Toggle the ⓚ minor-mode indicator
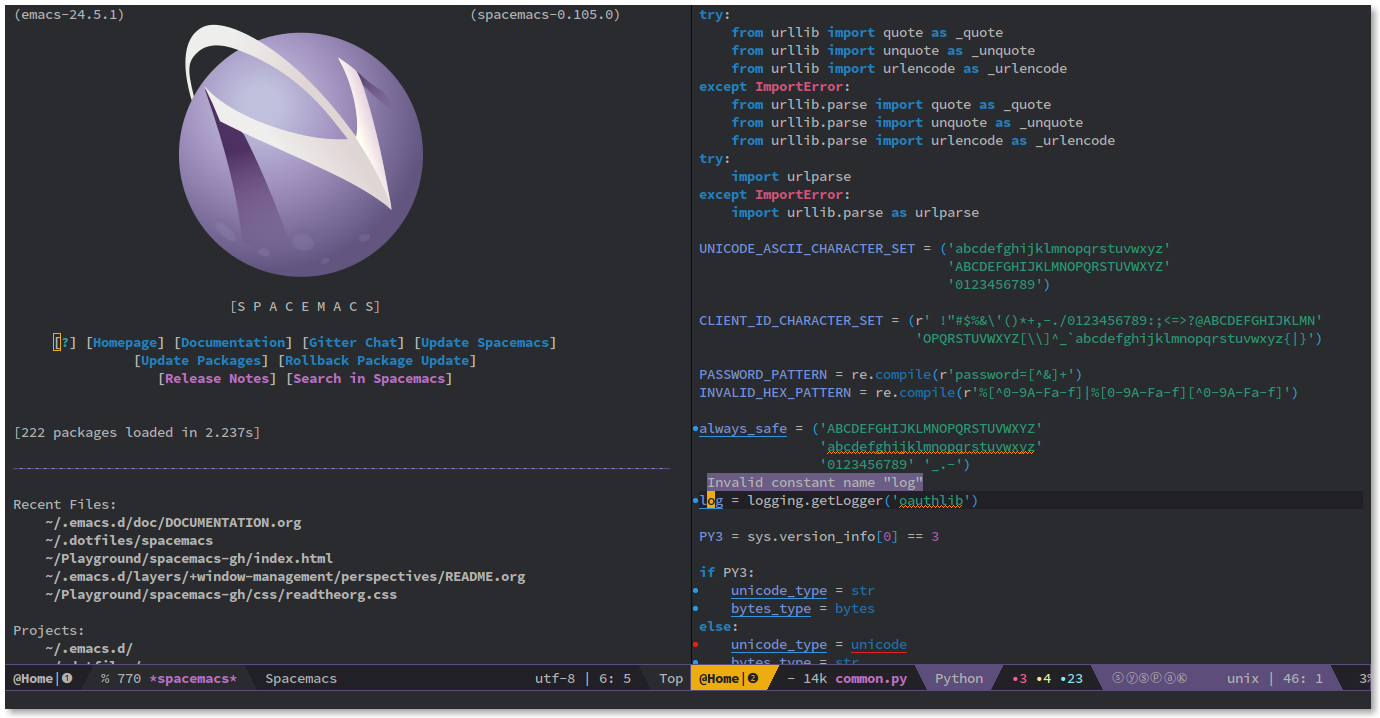 1182,678
